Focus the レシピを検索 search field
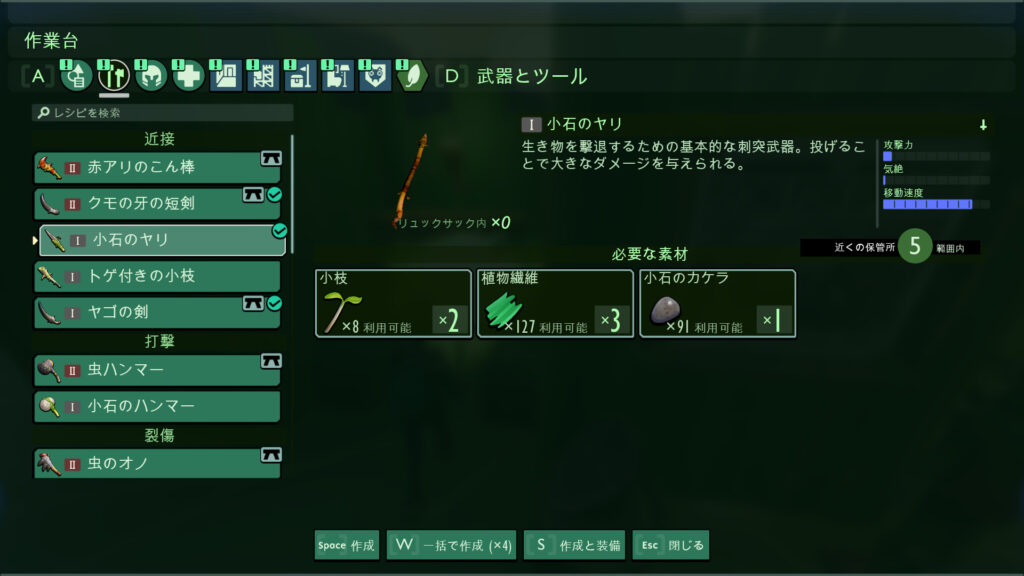Image resolution: width=1024 pixels, height=576 pixels. pyautogui.click(x=163, y=113)
